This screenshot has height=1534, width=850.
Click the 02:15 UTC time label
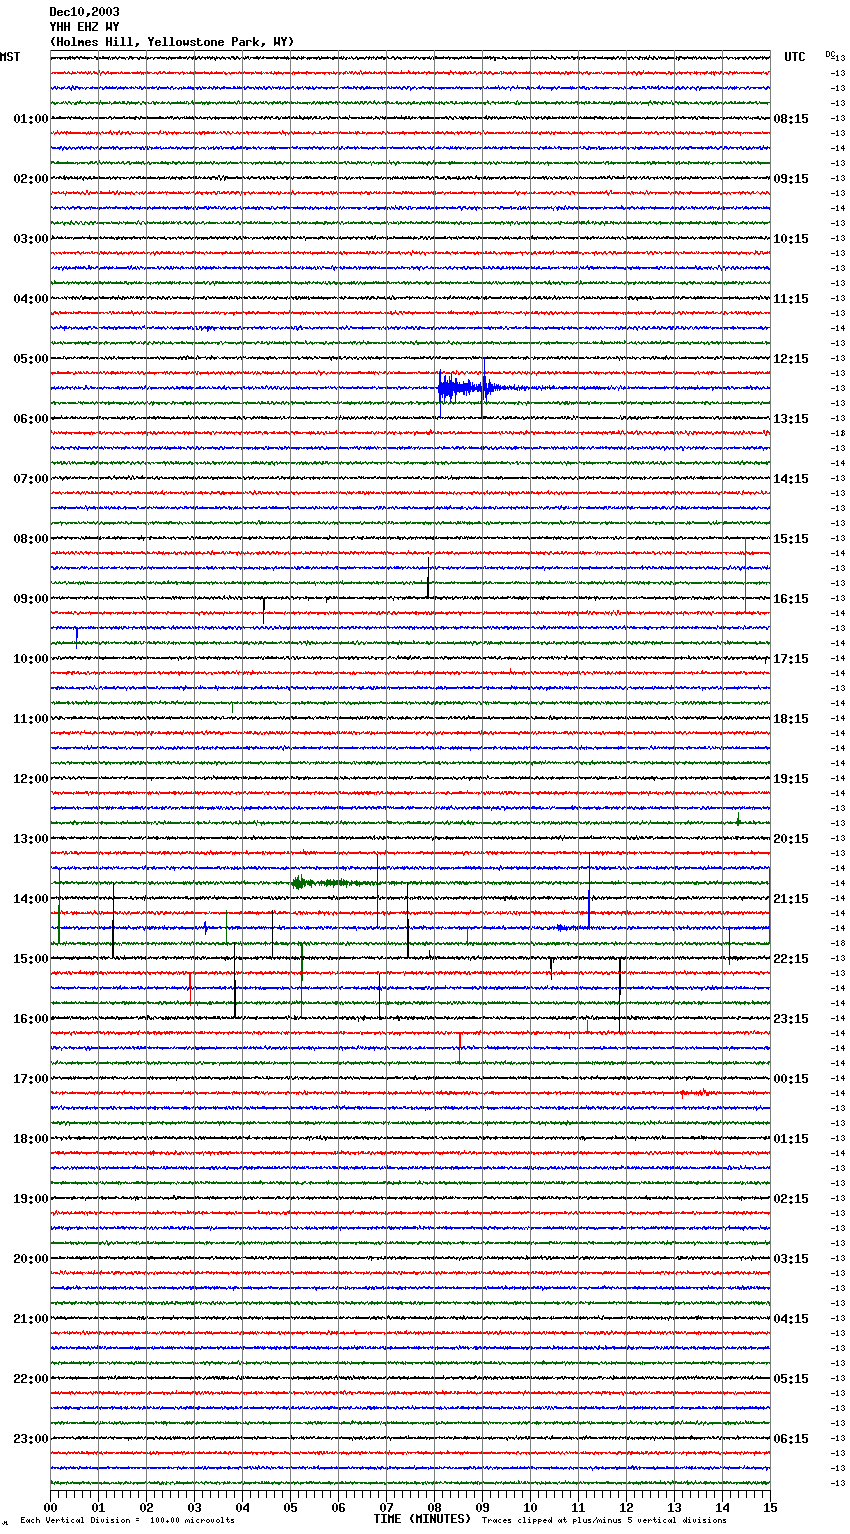pyautogui.click(x=791, y=1199)
